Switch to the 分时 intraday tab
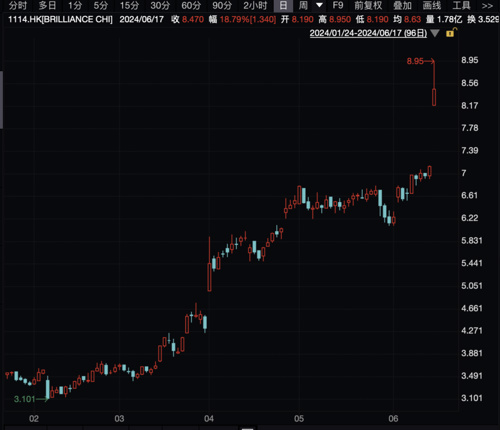 (17, 5)
